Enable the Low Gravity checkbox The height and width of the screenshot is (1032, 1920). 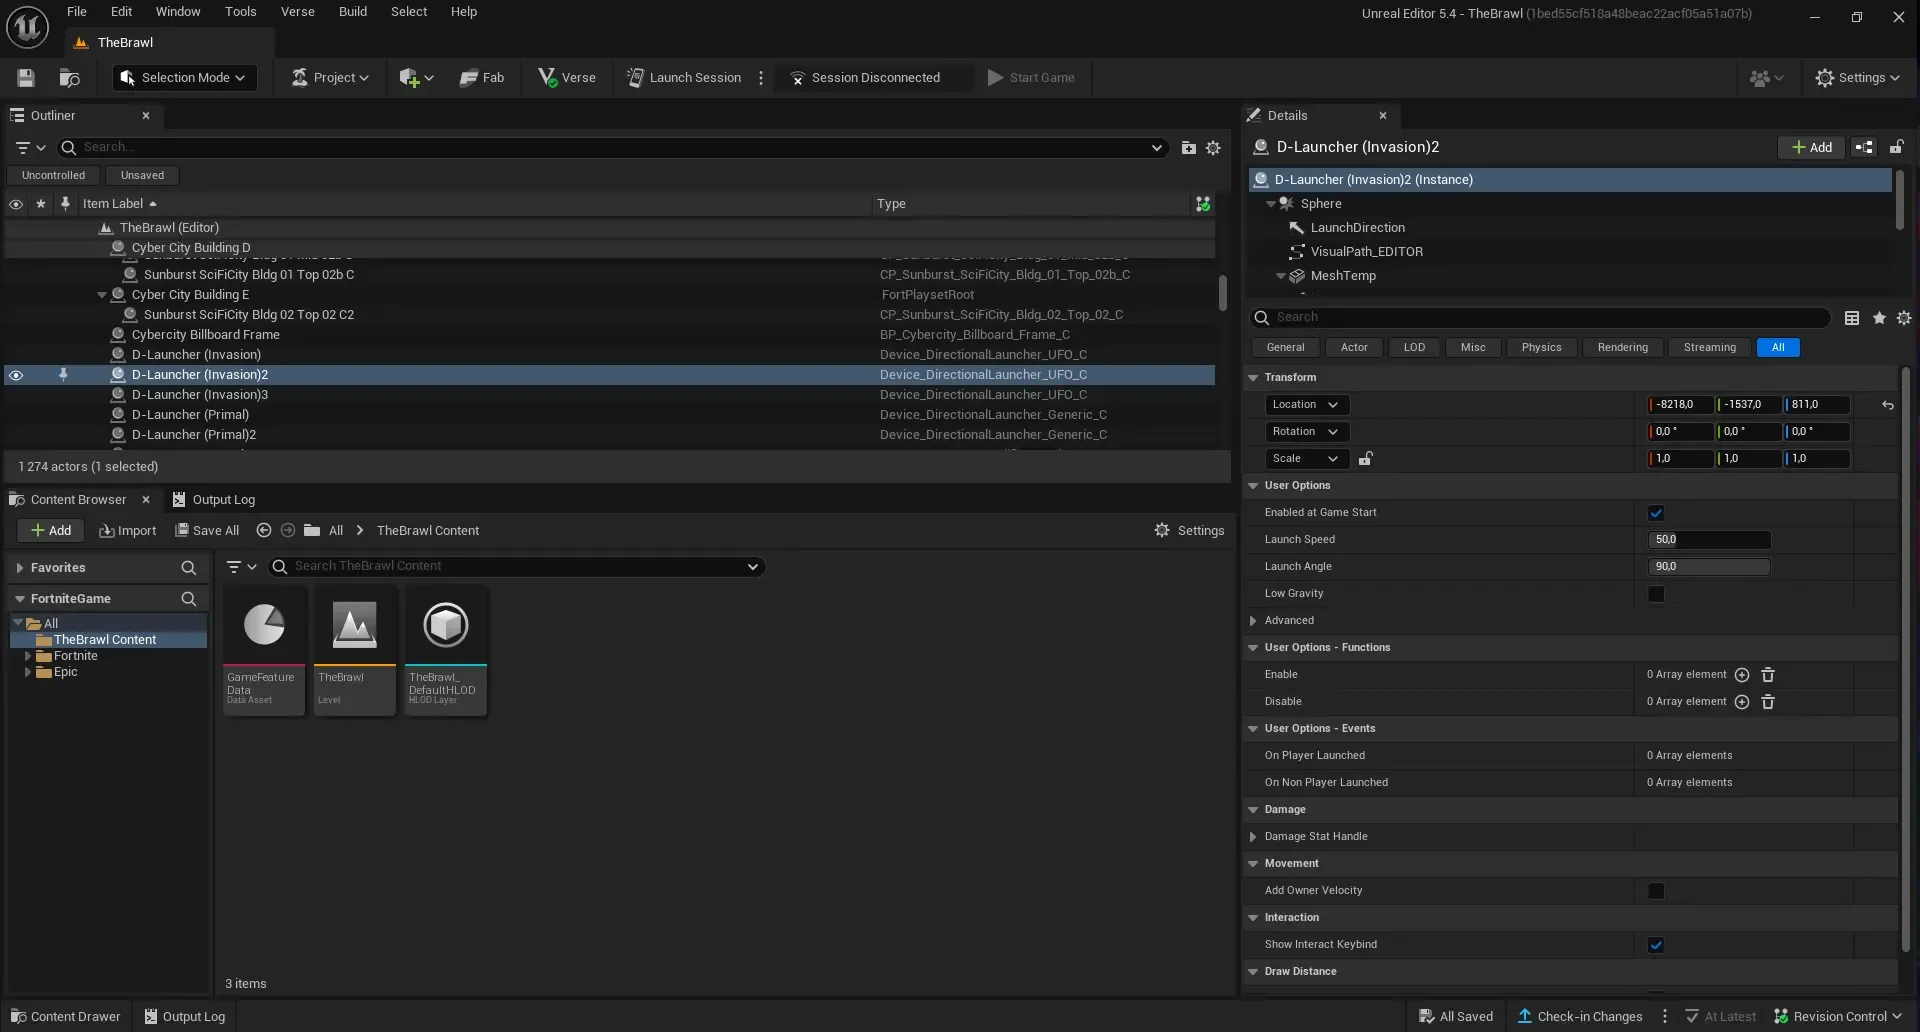pos(1656,594)
